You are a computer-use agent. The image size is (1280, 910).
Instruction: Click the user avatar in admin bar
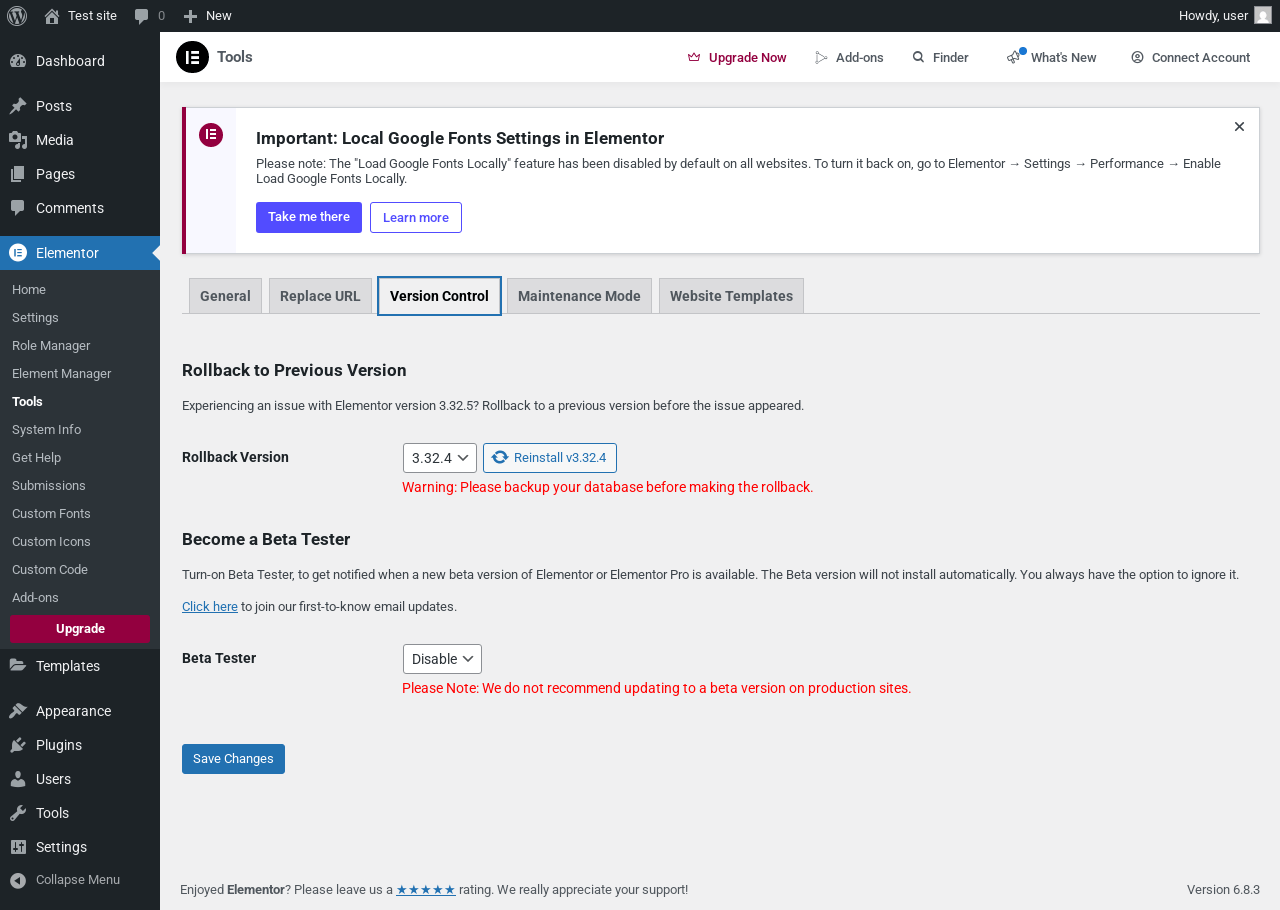[1263, 16]
